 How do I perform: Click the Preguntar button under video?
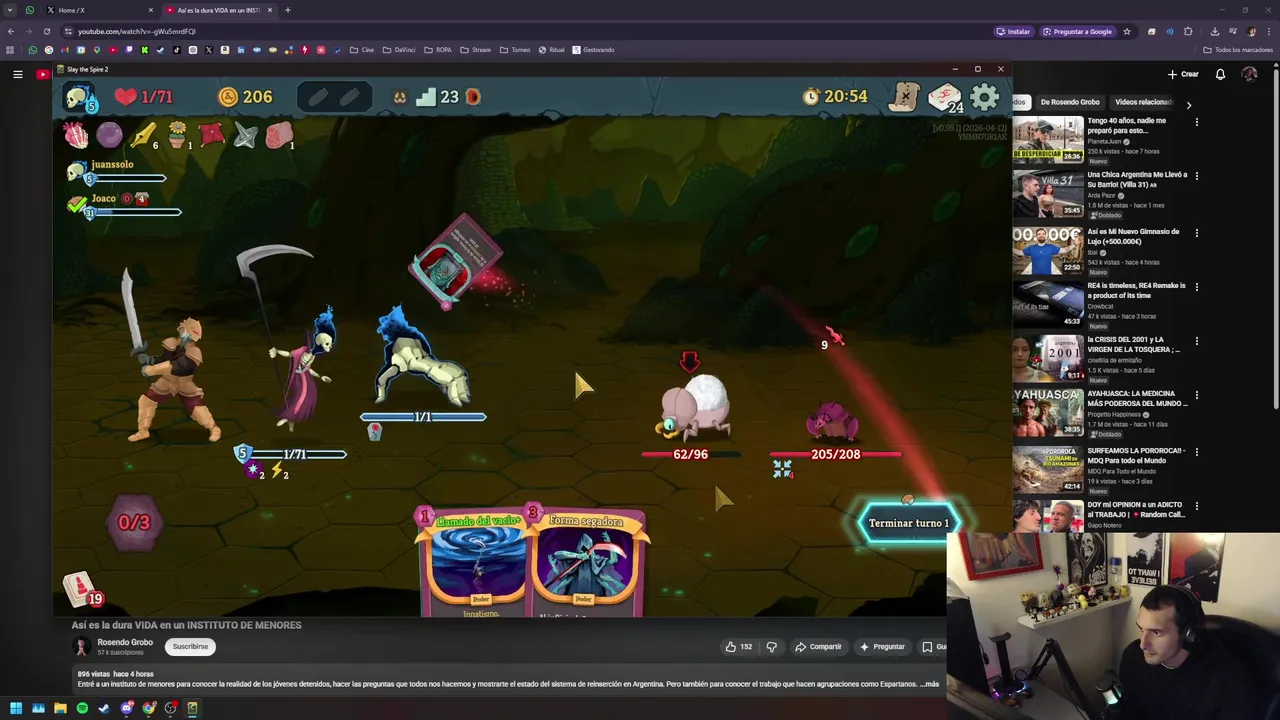(882, 646)
